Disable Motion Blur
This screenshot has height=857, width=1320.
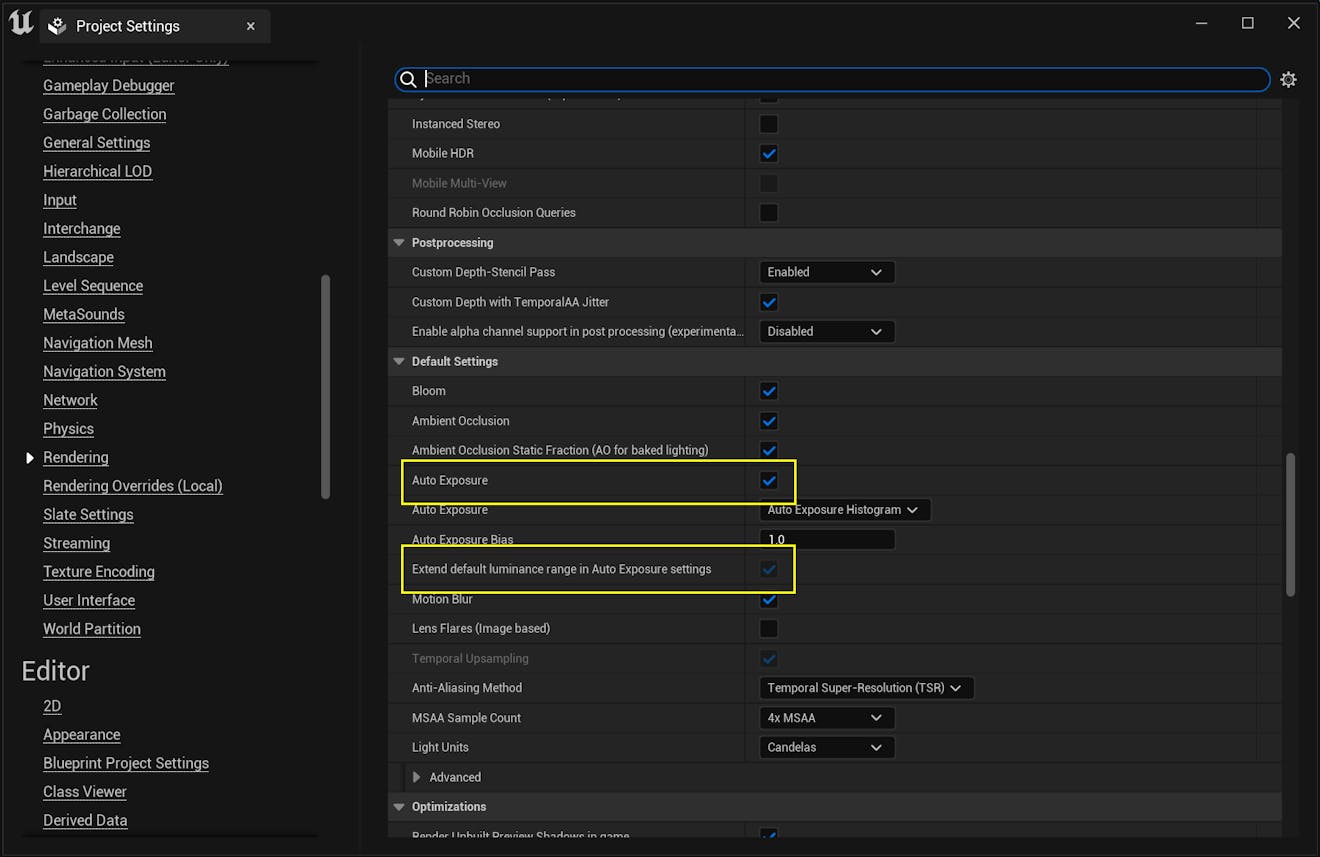point(768,599)
